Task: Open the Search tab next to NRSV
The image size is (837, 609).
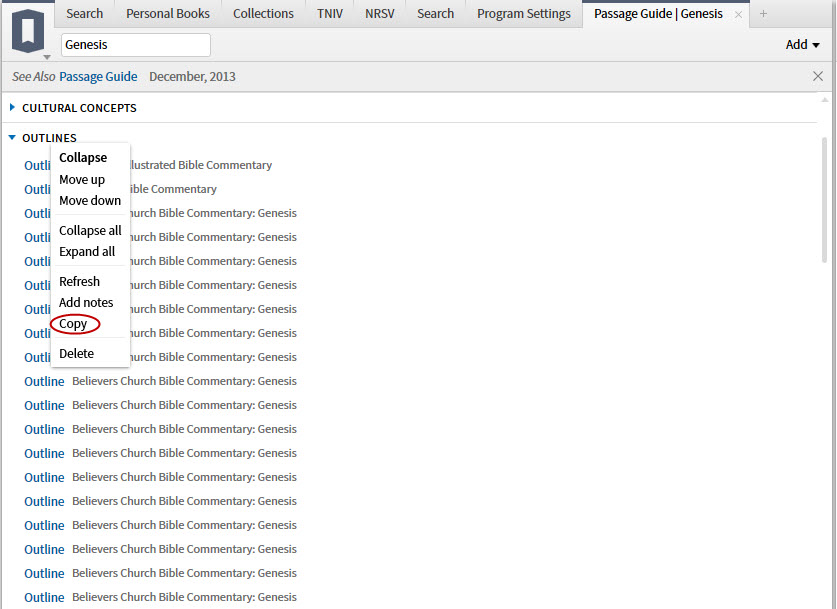Action: [x=436, y=14]
